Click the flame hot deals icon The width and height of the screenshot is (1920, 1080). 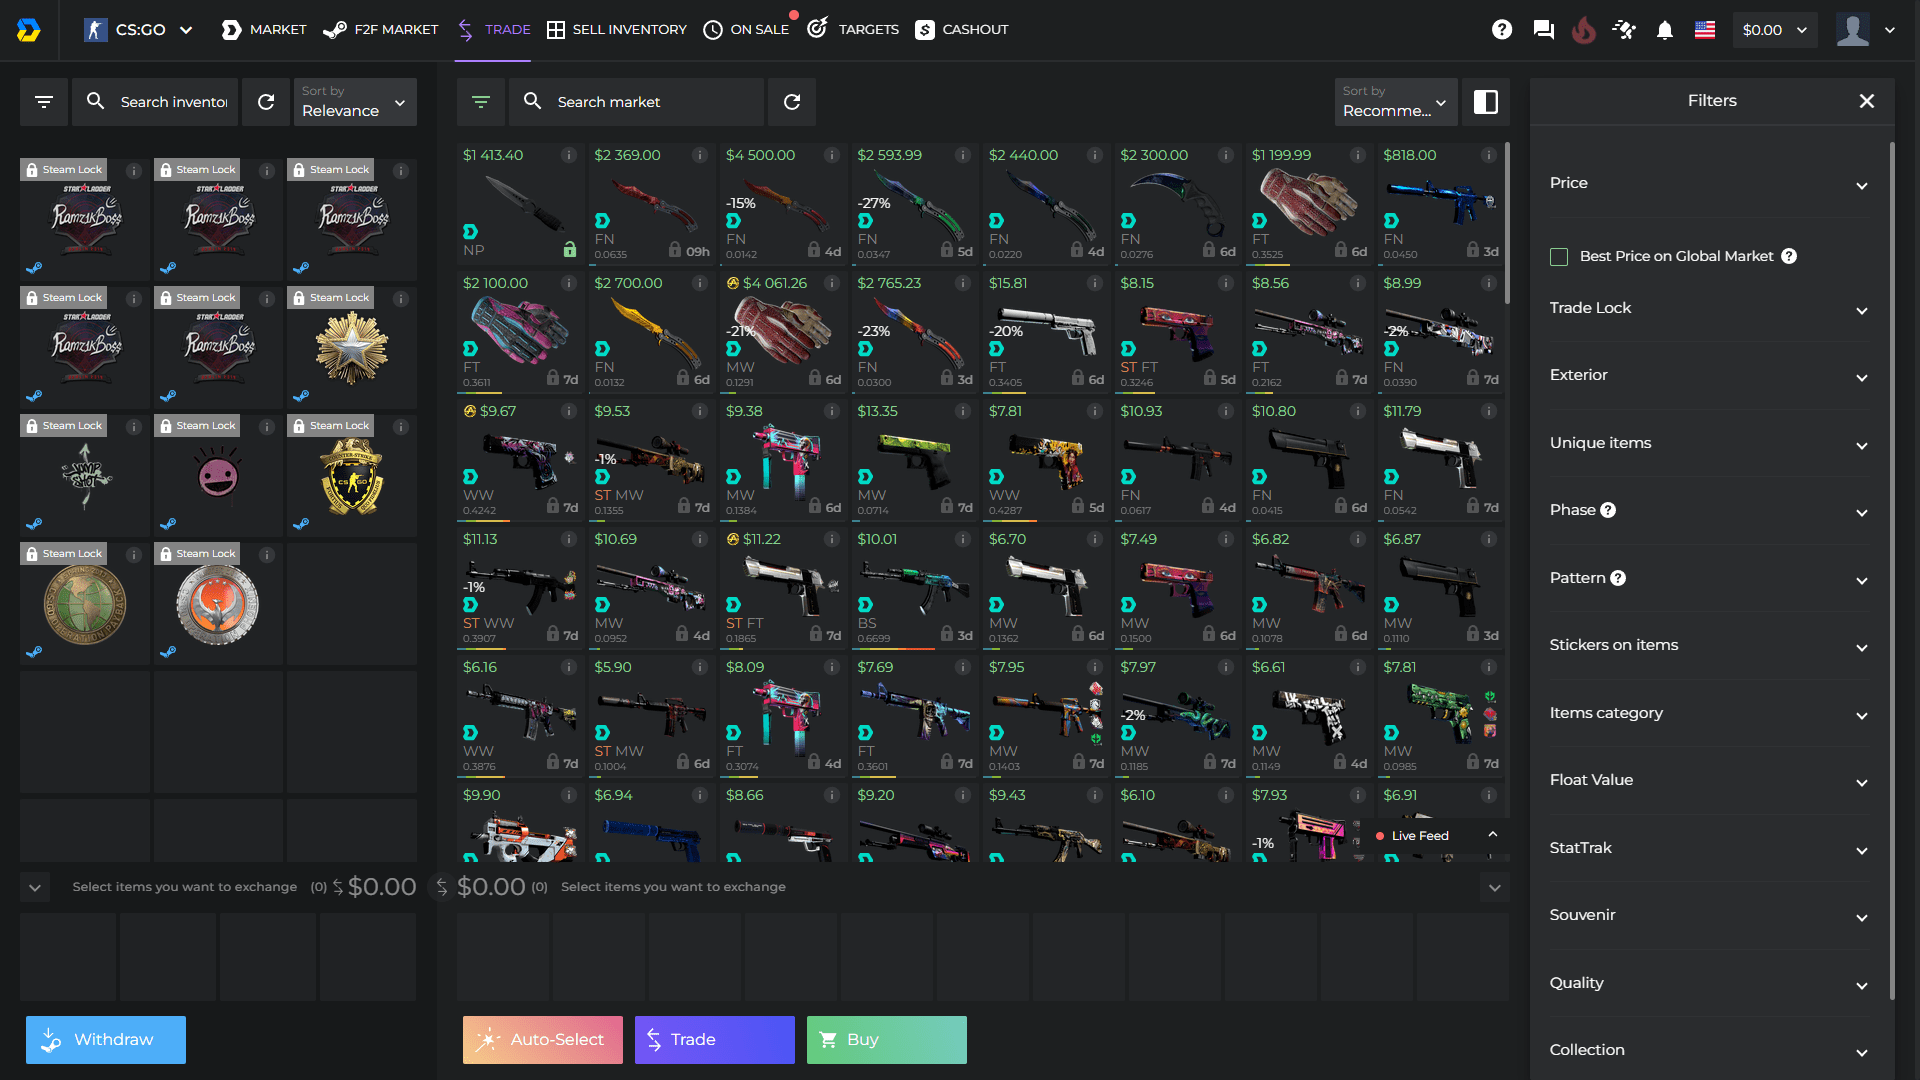1584,29
